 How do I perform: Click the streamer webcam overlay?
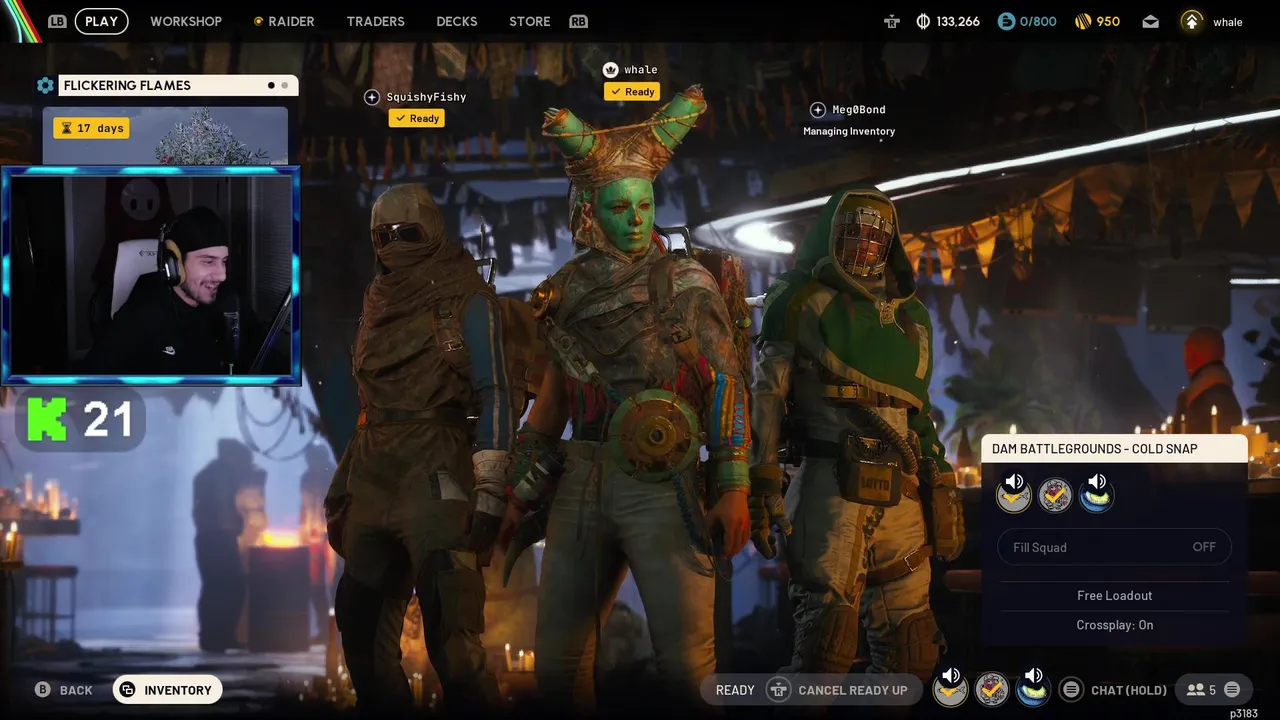[150, 275]
